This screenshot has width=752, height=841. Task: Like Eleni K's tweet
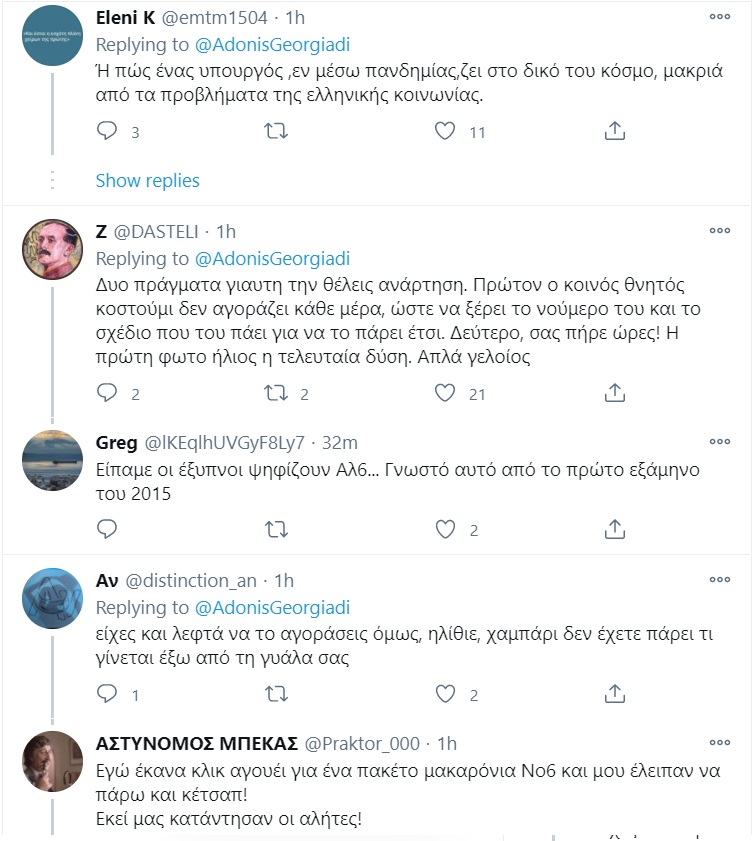pos(446,131)
